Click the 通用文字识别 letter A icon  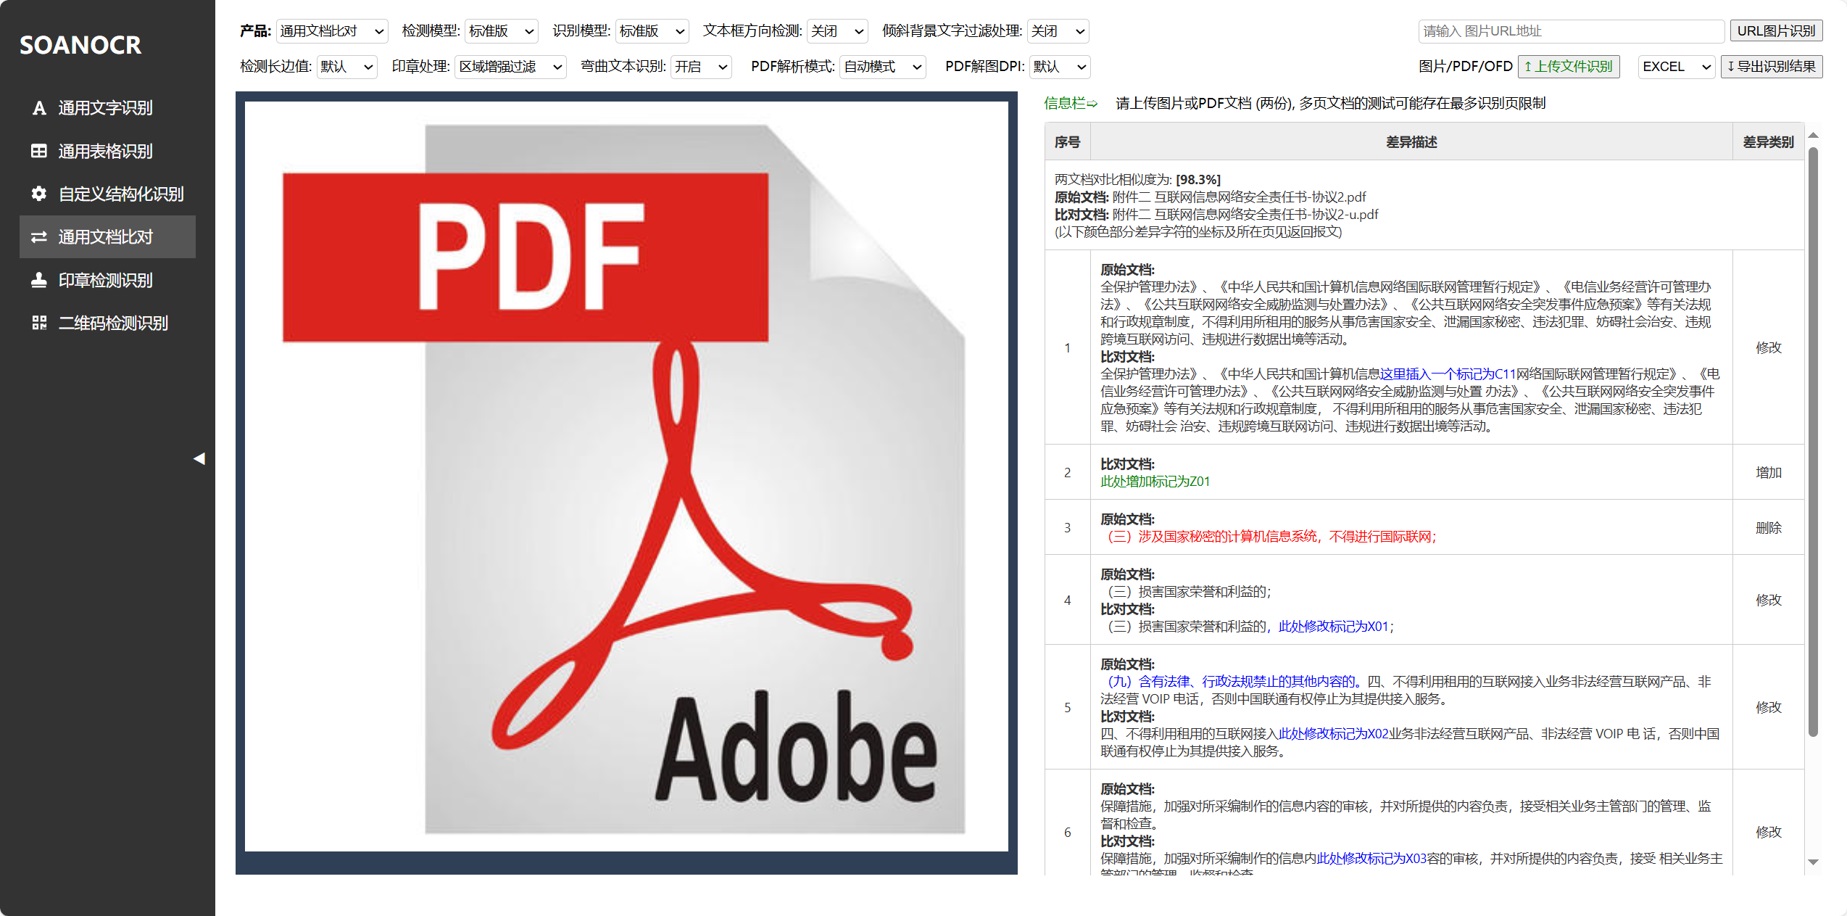(x=39, y=108)
